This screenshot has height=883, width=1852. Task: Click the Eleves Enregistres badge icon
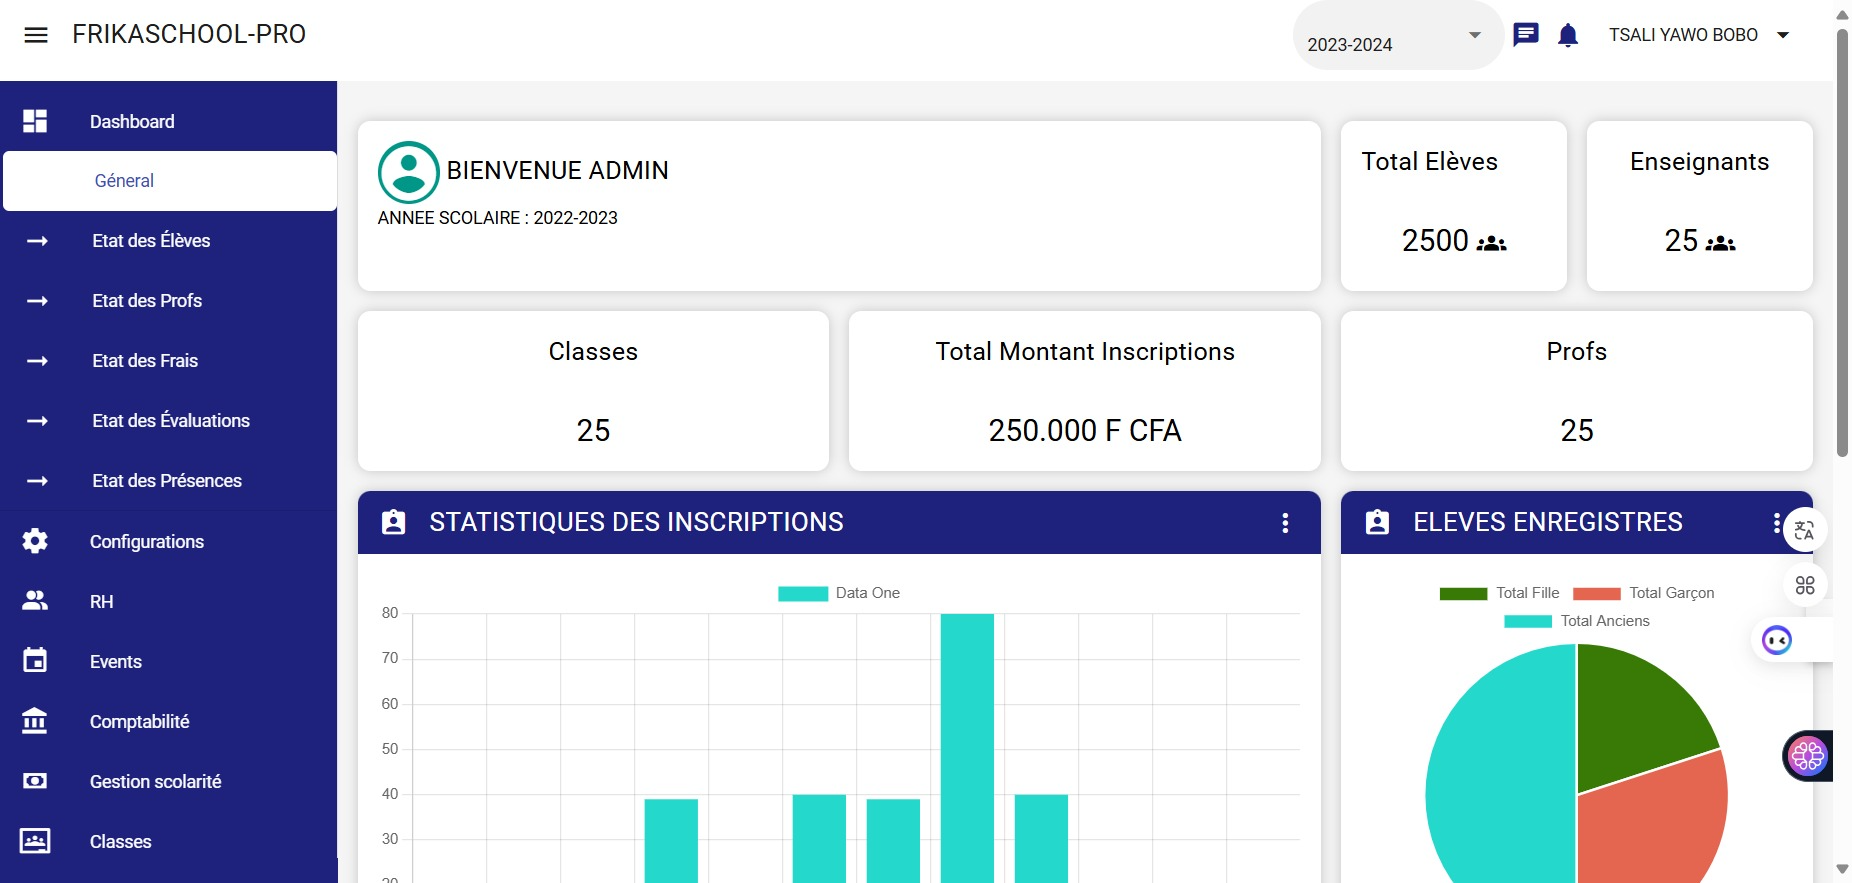[x=1378, y=522]
